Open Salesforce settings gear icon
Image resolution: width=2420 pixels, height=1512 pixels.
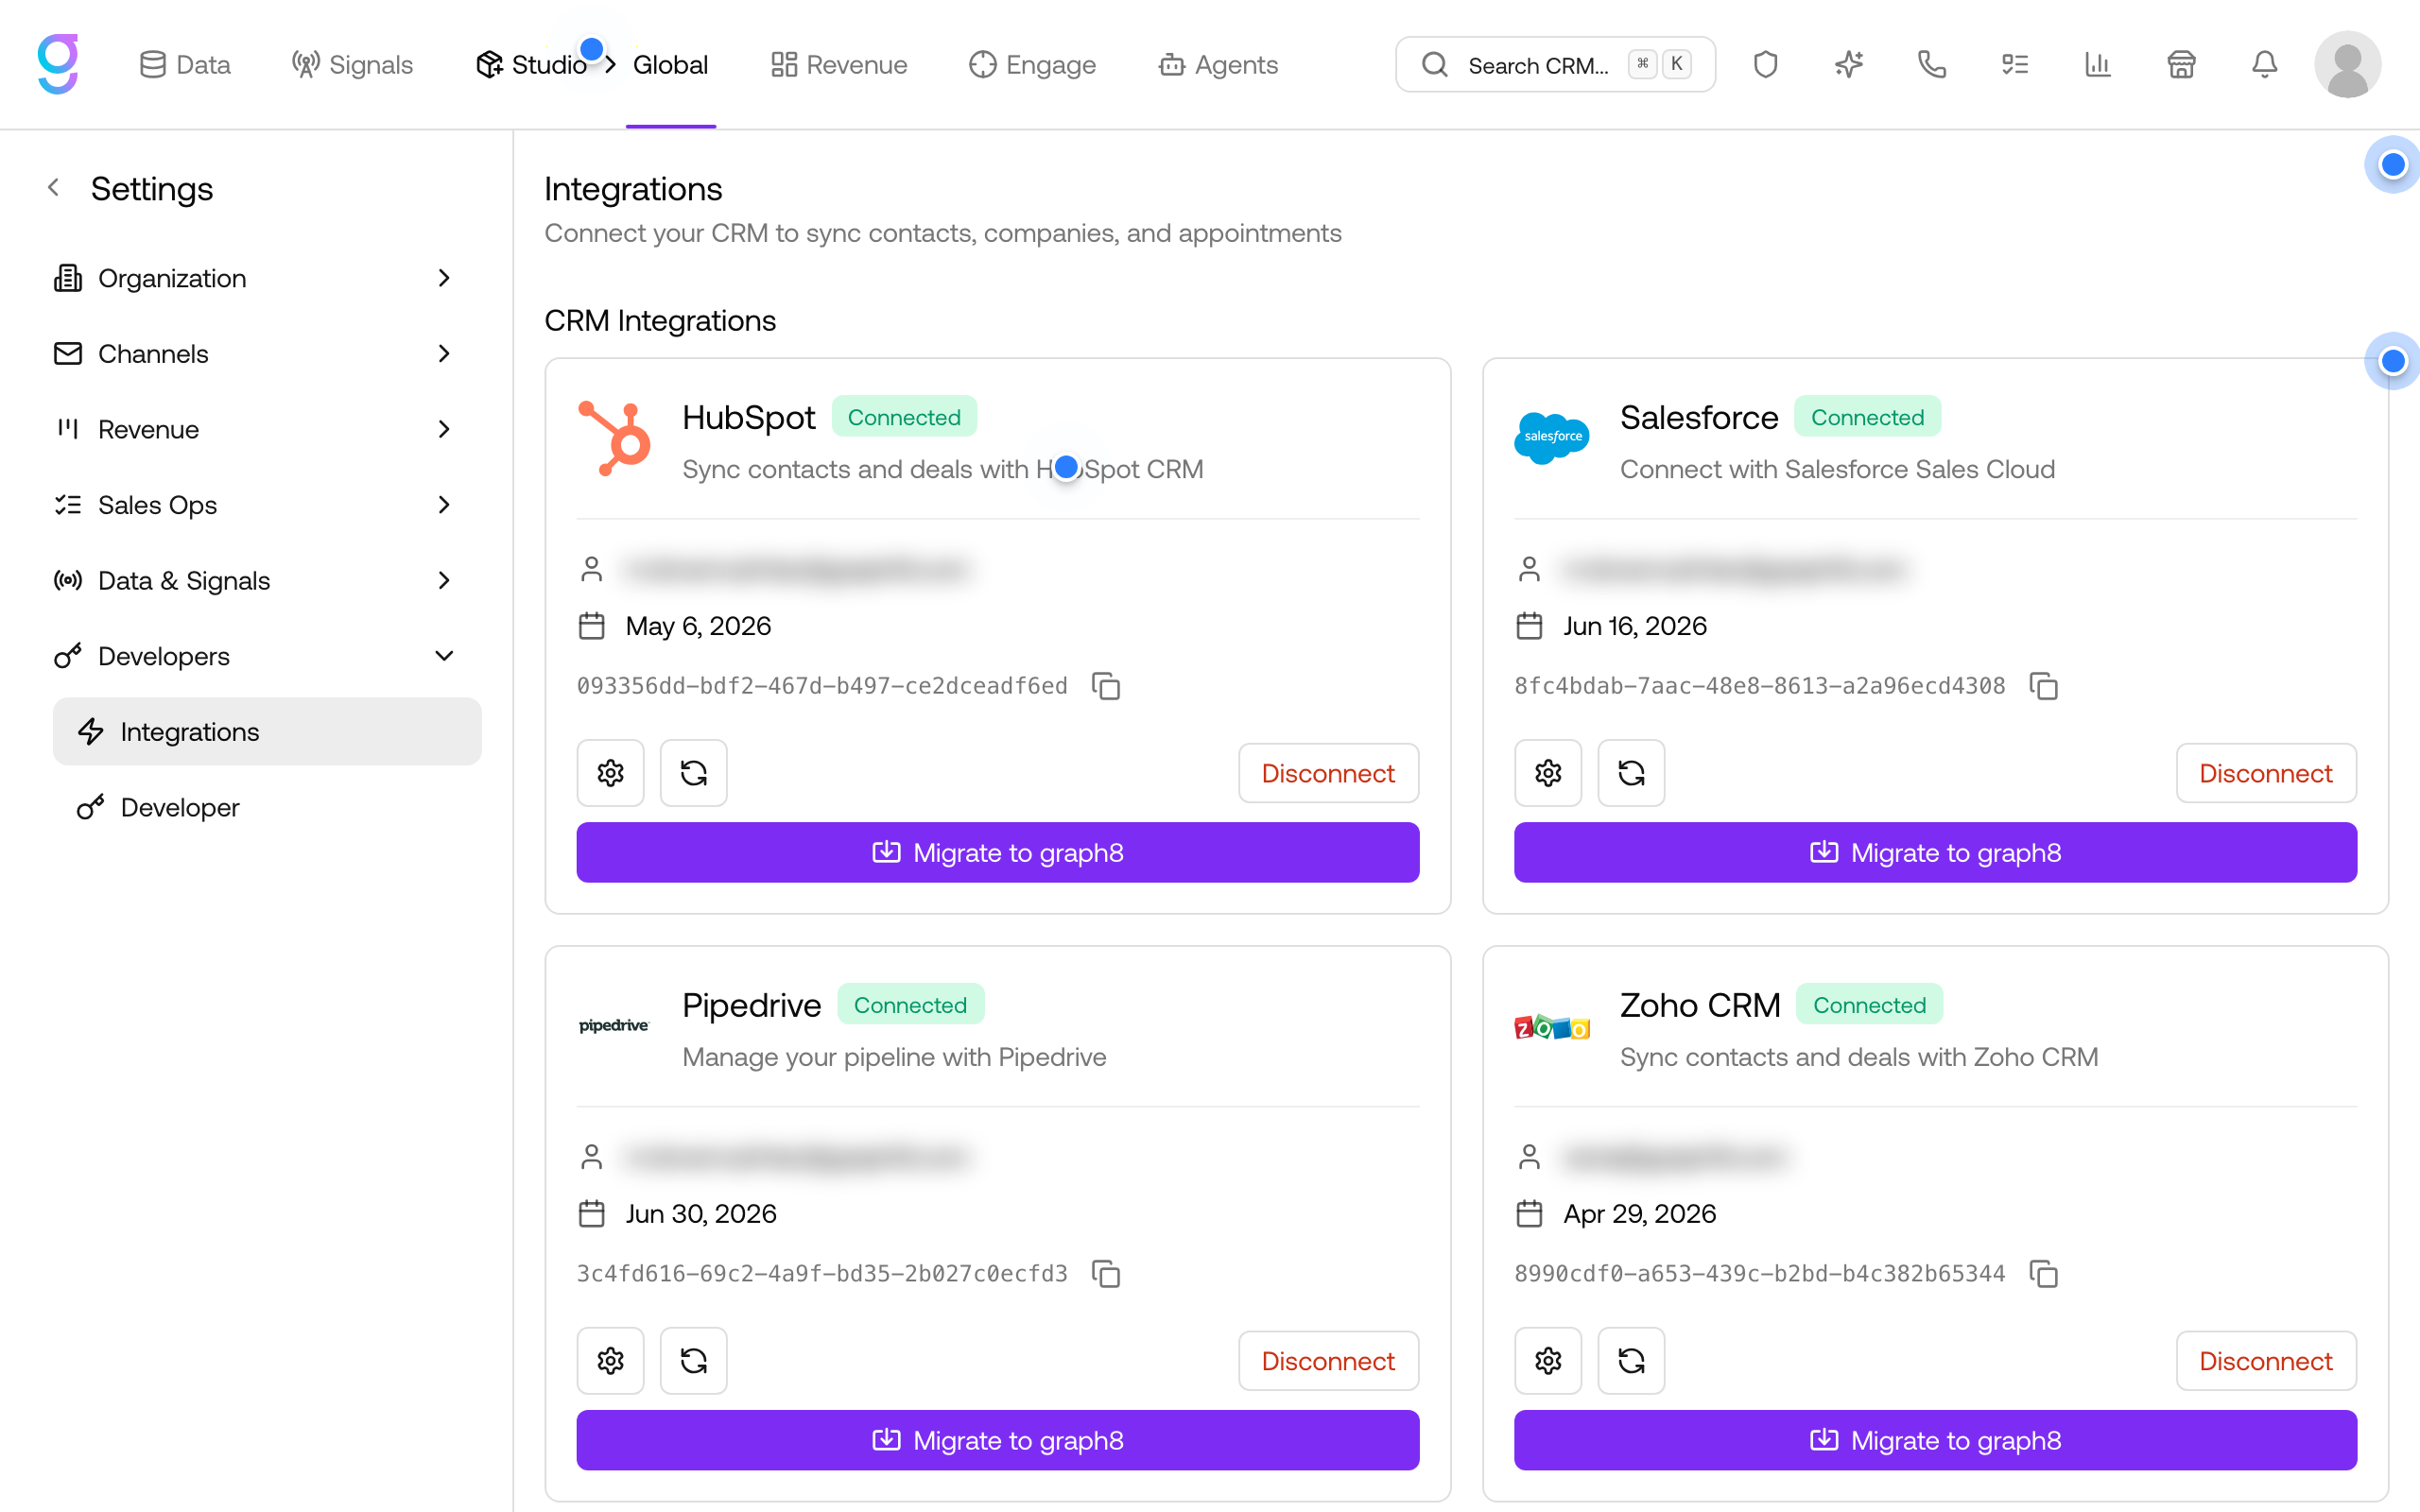(1548, 772)
